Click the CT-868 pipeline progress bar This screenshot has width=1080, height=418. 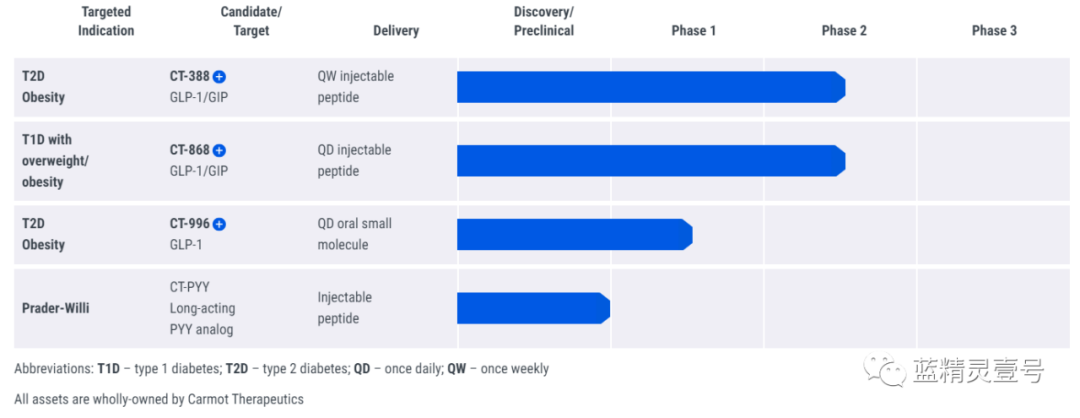click(x=650, y=161)
